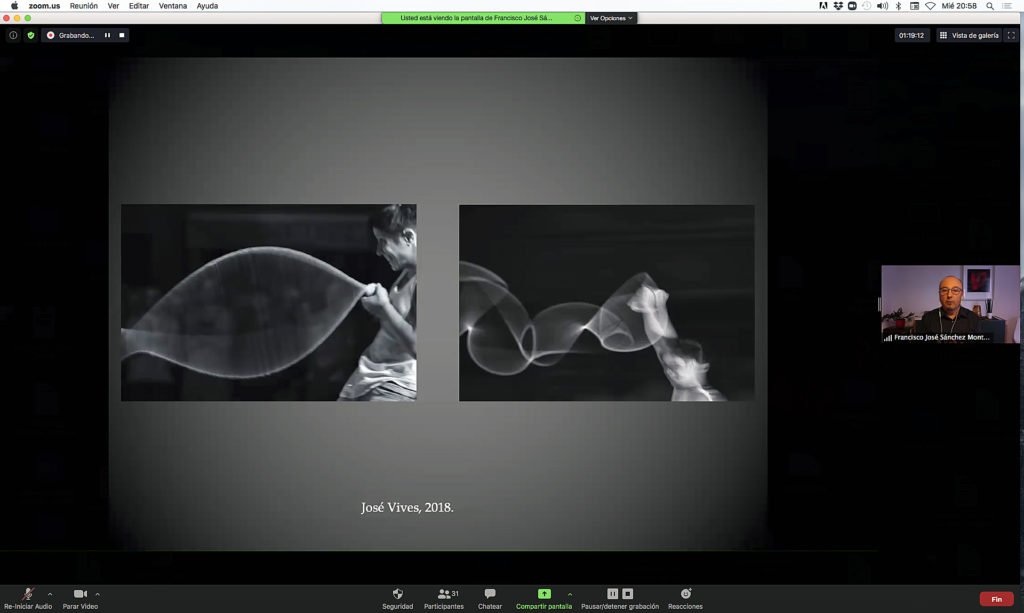Screen dimensions: 1024x613
Task: Expand audio options arrow beside microphone
Action: tap(50, 594)
